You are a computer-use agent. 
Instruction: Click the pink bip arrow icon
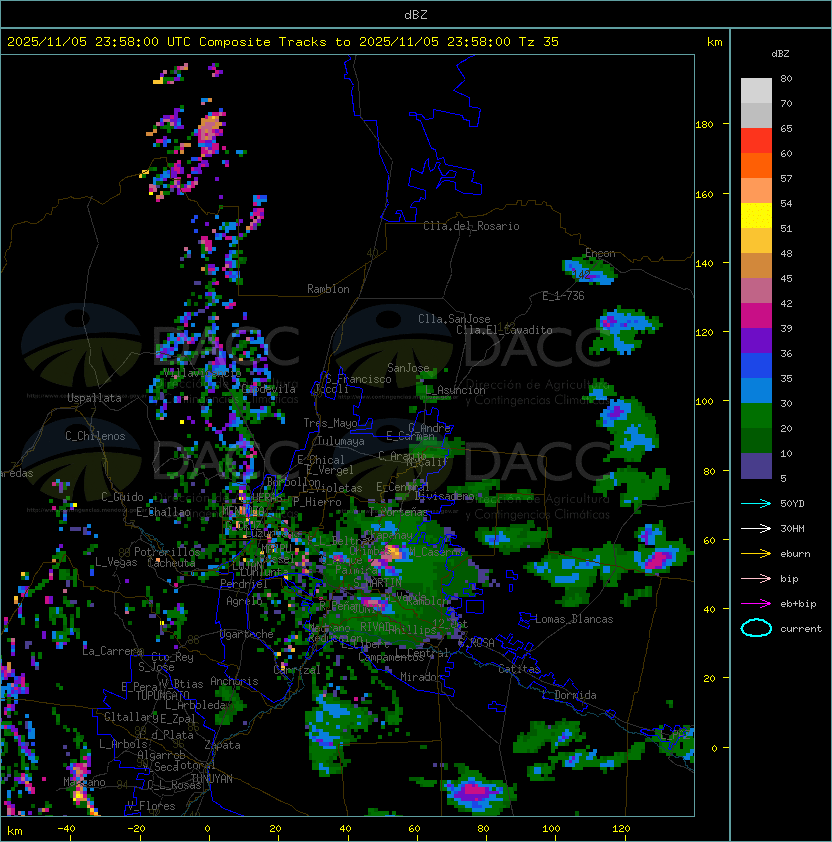[x=756, y=578]
